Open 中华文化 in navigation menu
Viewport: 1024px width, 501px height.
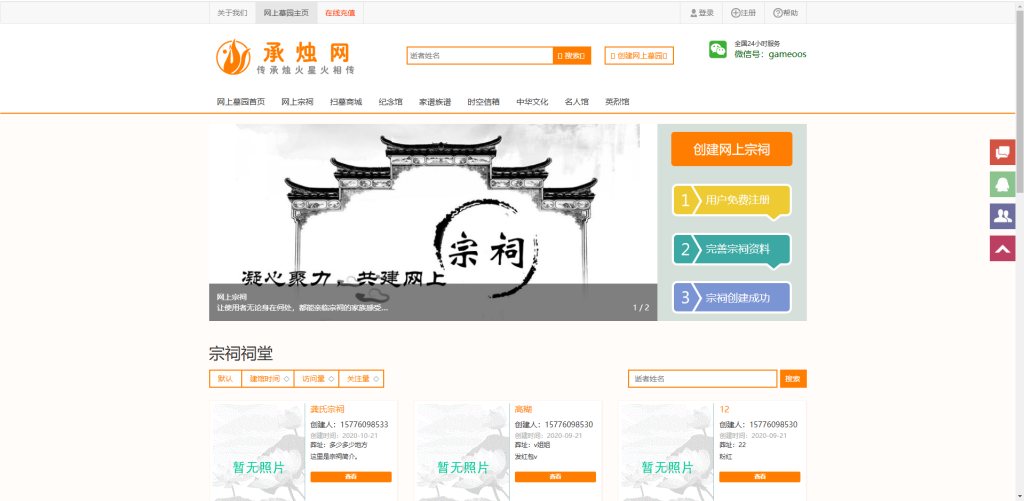[532, 102]
